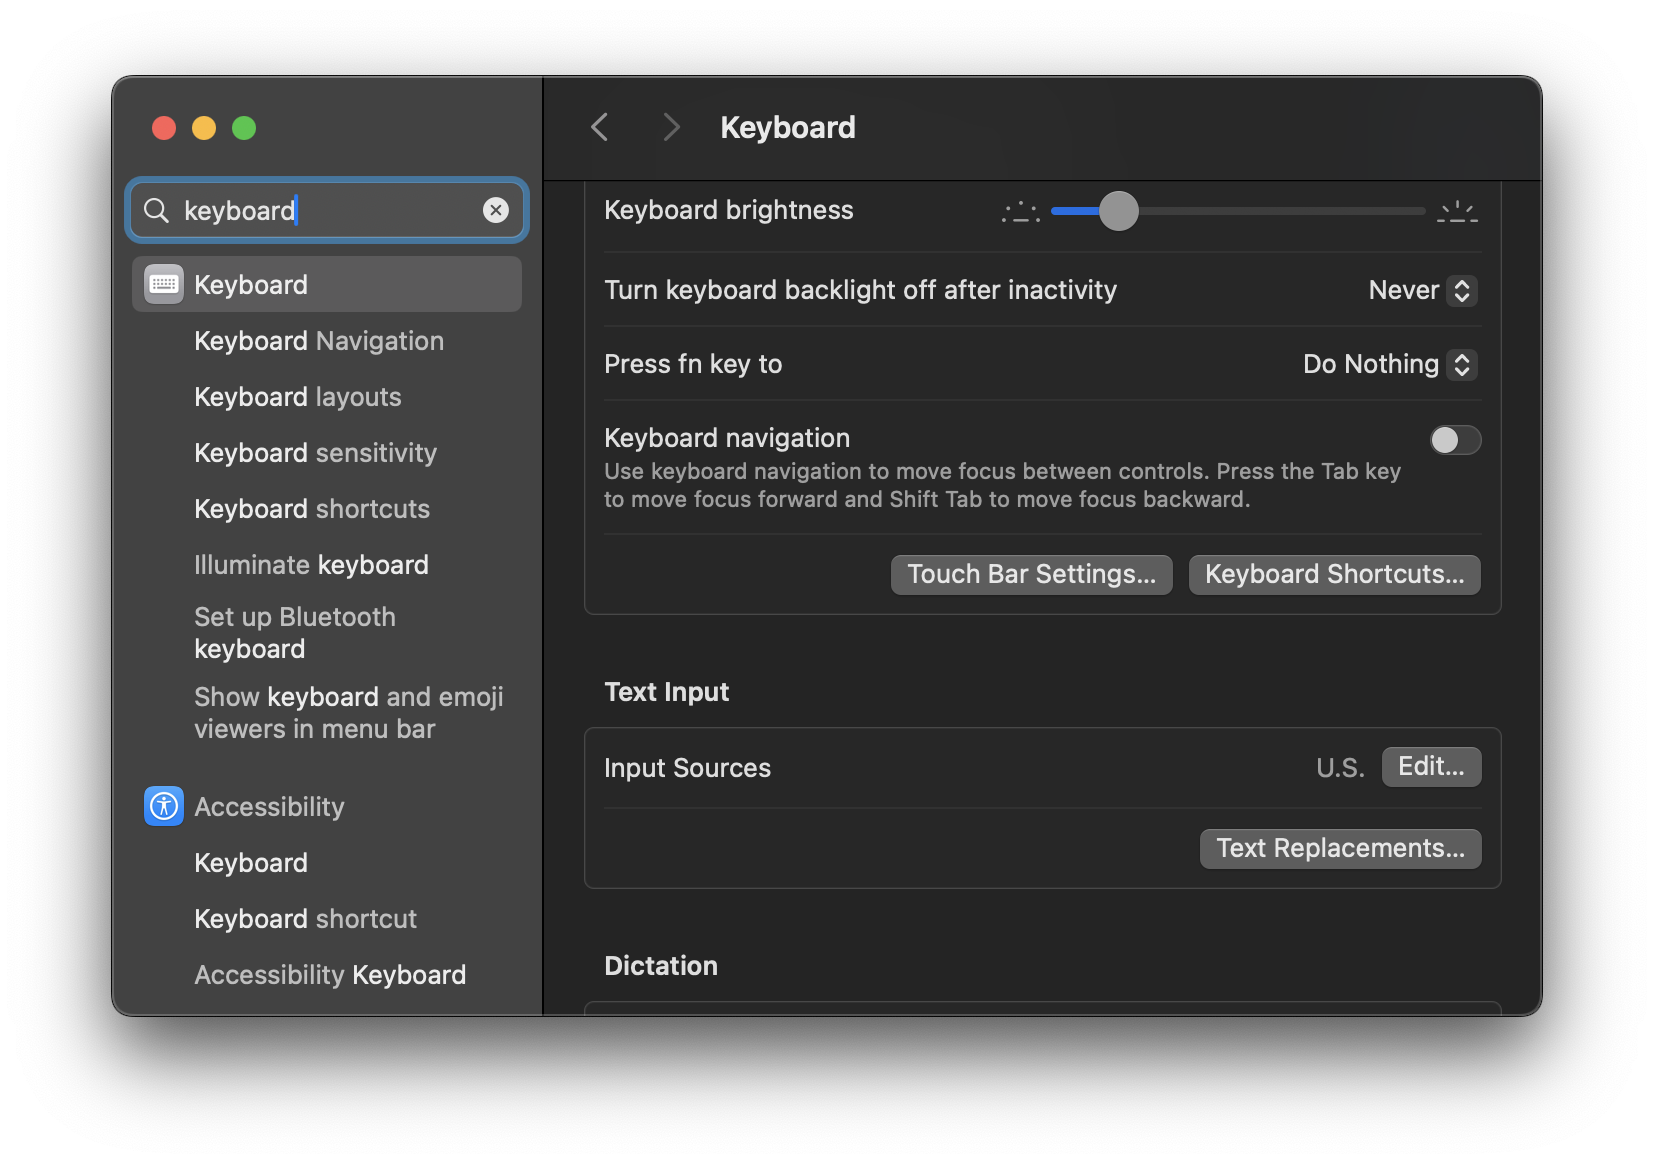
Task: Click the high brightness icon beside slider
Action: [x=1457, y=211]
